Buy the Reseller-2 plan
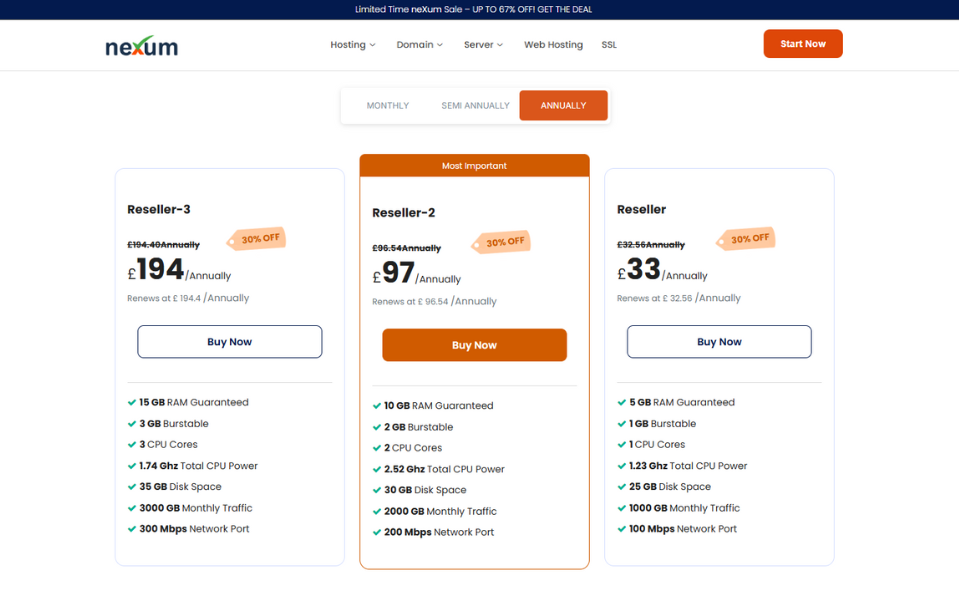The width and height of the screenshot is (959, 590). (474, 345)
